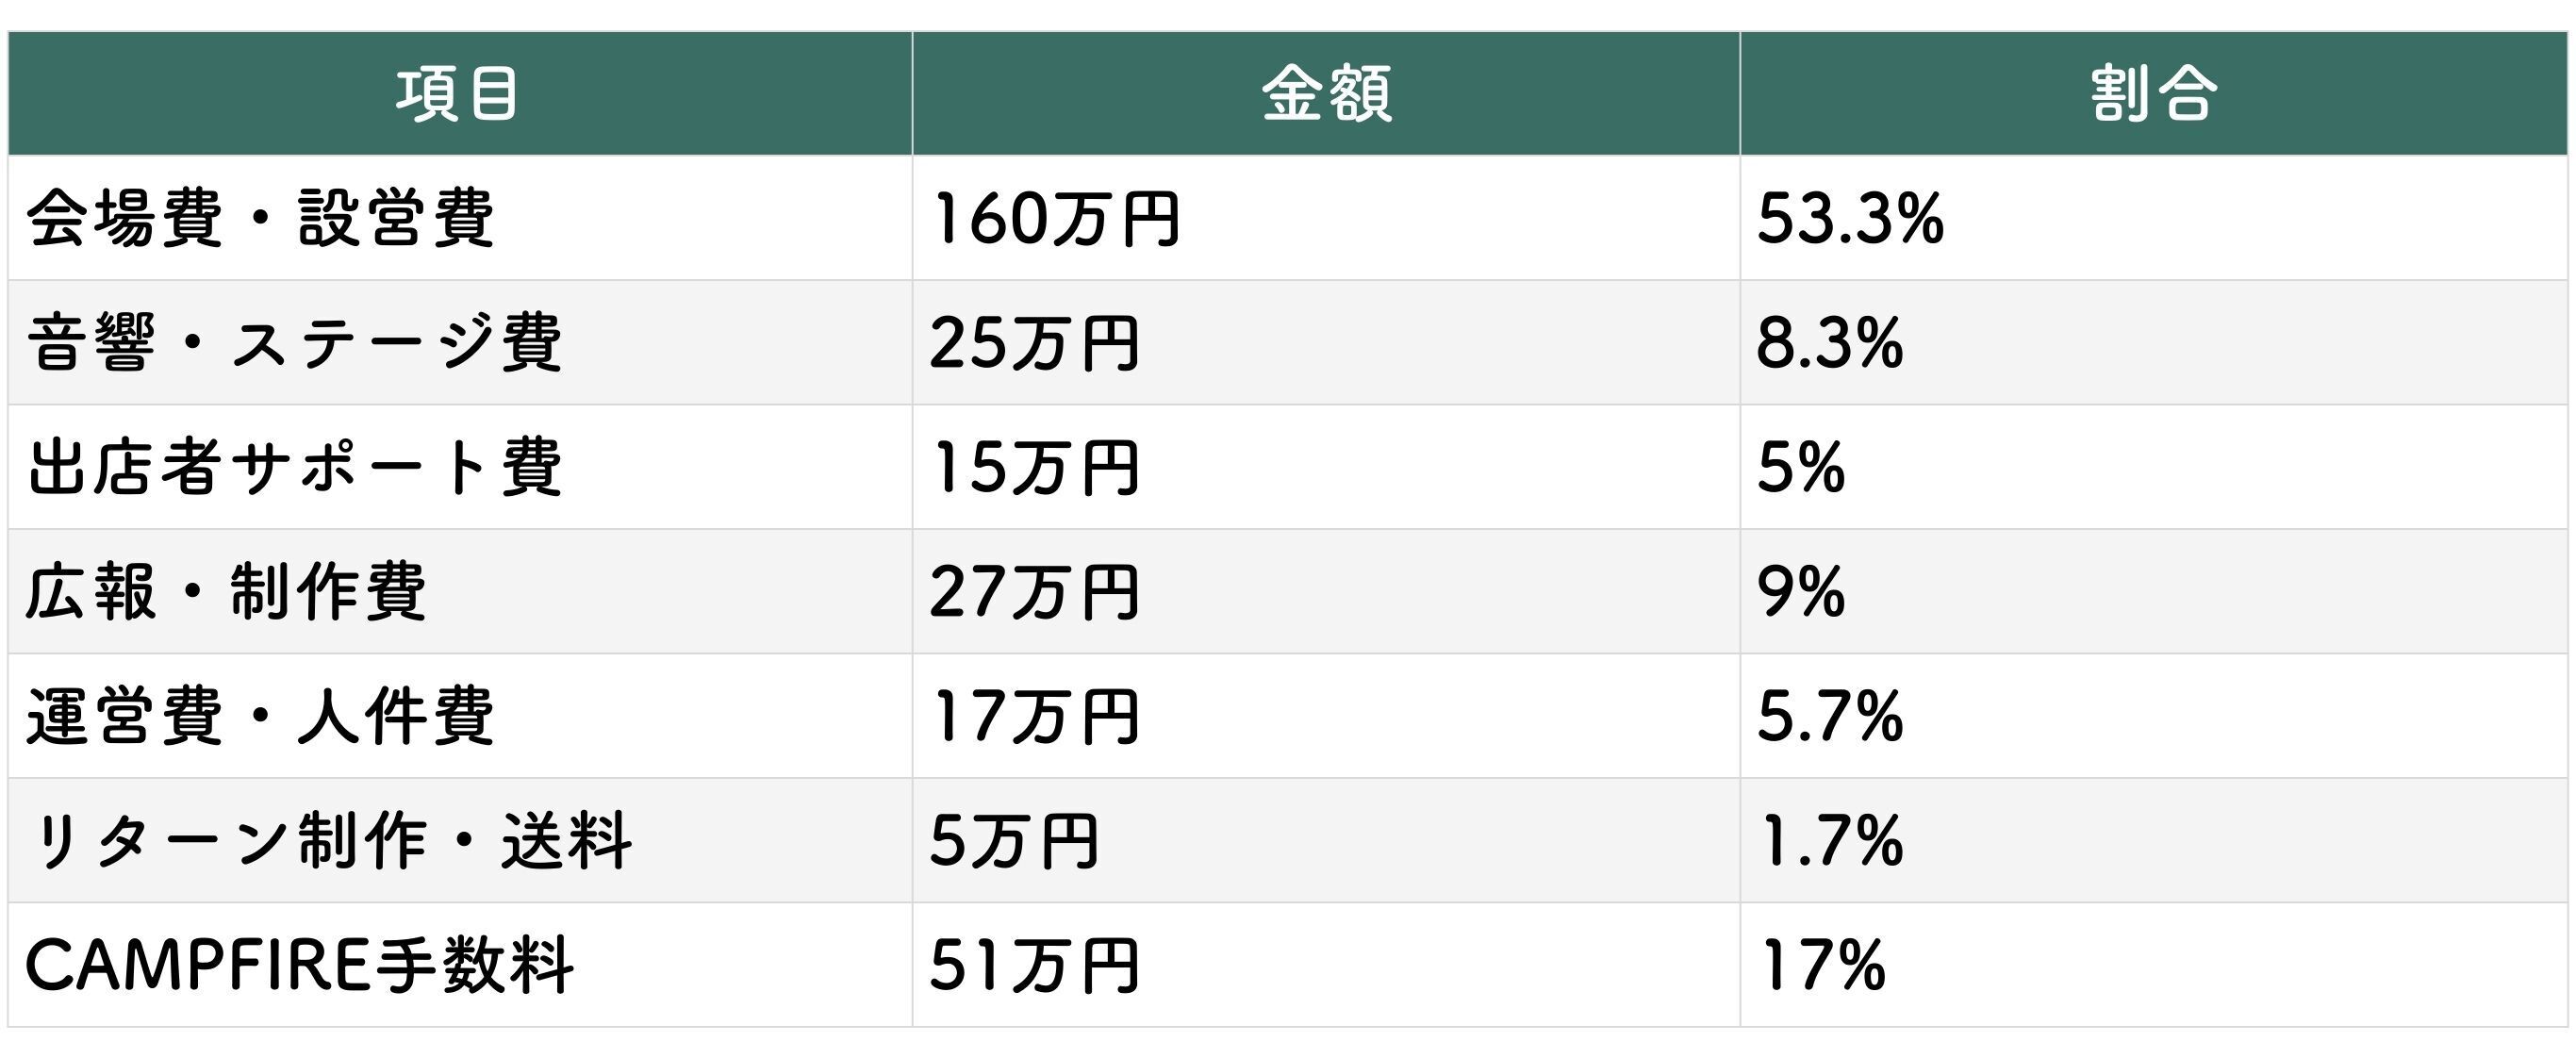Screen dimensions: 2576x1058
Task: Click the 金額 column header
Action: [1325, 94]
